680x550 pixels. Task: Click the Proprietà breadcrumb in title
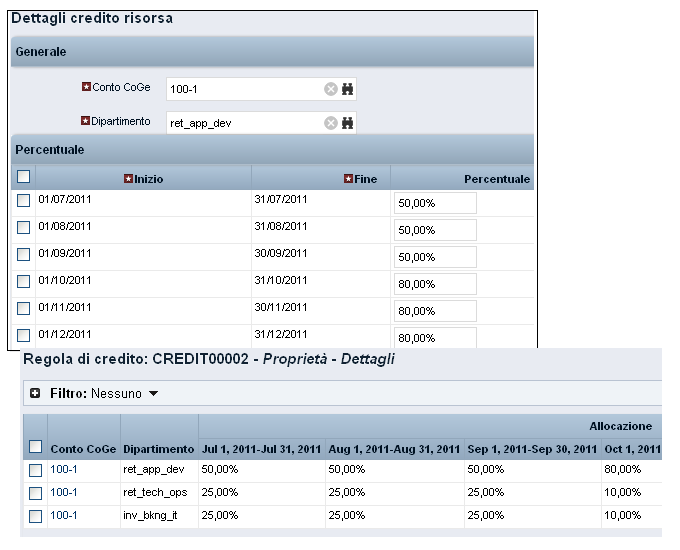pyautogui.click(x=295, y=359)
